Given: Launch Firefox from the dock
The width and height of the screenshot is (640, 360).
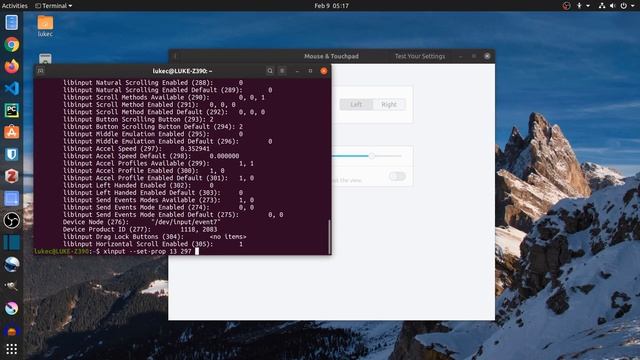Looking at the screenshot, I should tap(11, 66).
